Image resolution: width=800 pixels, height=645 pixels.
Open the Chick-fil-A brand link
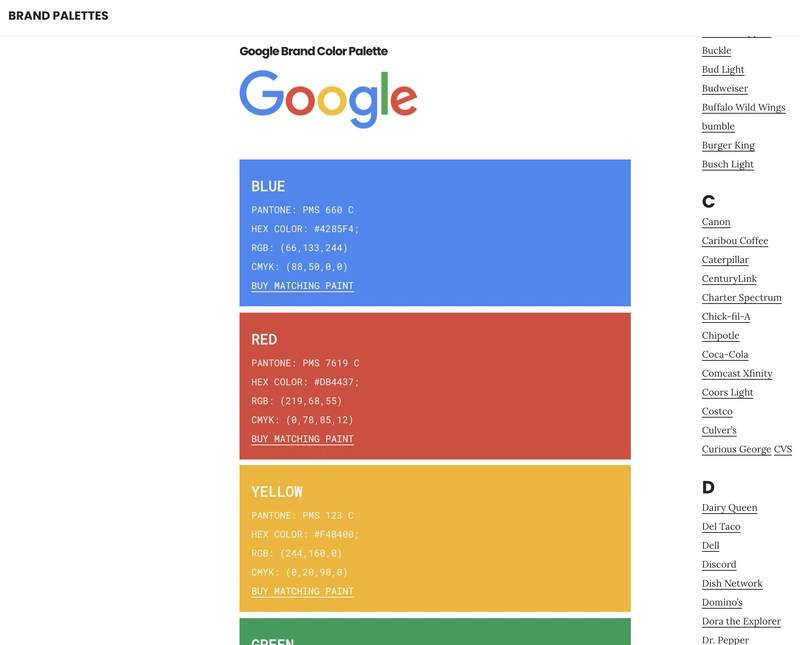726,316
